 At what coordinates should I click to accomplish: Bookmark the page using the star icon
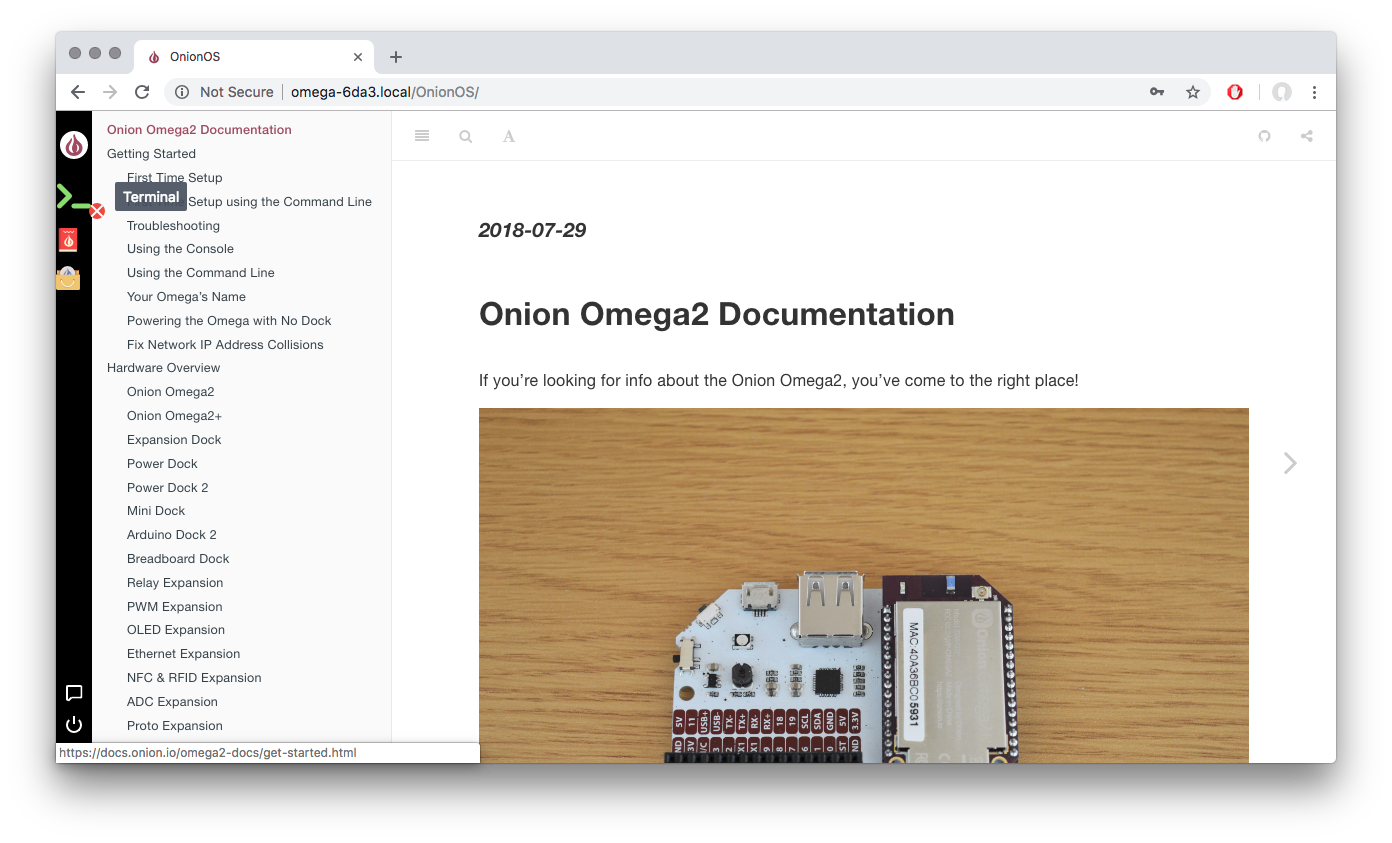pyautogui.click(x=1192, y=91)
